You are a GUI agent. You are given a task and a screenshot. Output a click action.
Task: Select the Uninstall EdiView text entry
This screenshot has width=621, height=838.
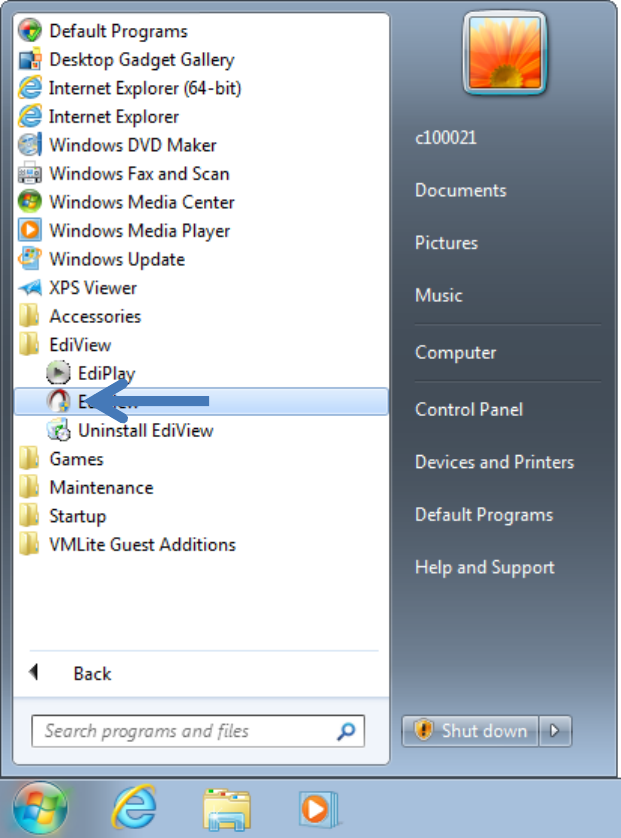(x=145, y=430)
